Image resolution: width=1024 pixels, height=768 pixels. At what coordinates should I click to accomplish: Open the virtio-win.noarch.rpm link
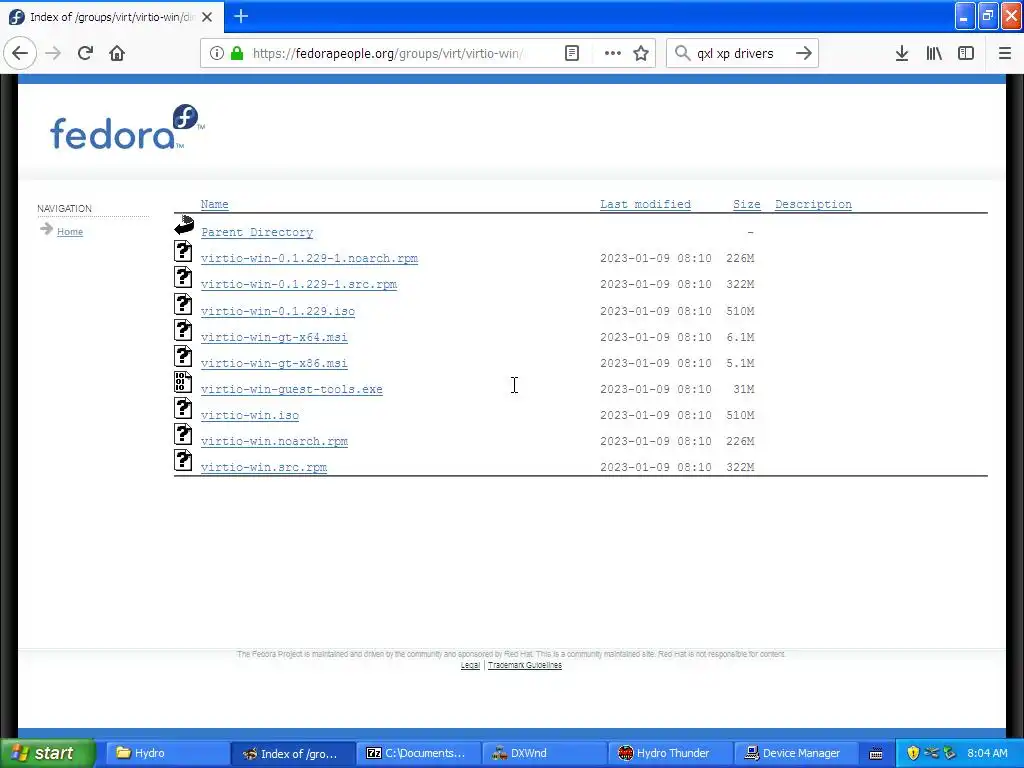click(x=274, y=441)
